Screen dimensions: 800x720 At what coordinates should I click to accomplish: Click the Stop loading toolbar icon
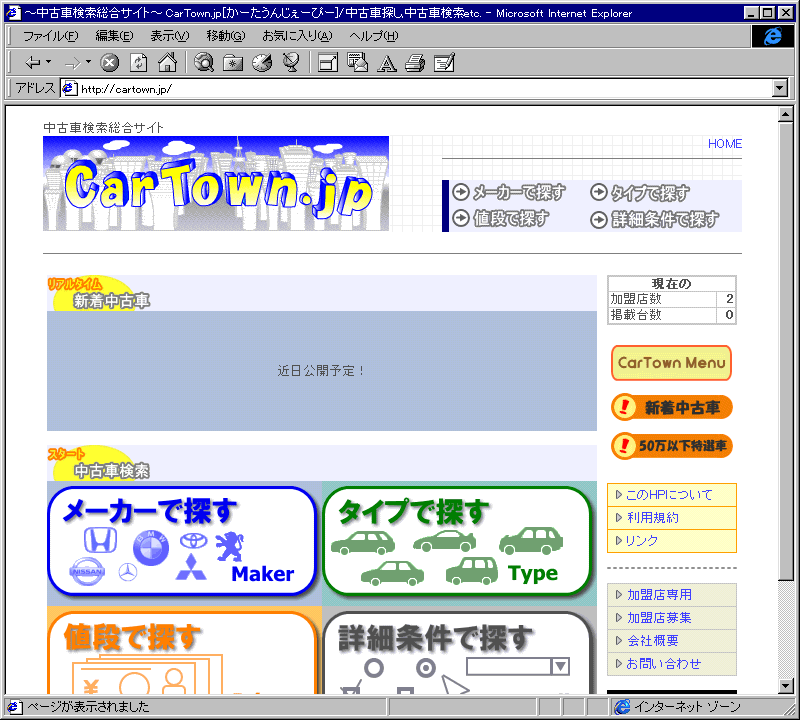[109, 63]
